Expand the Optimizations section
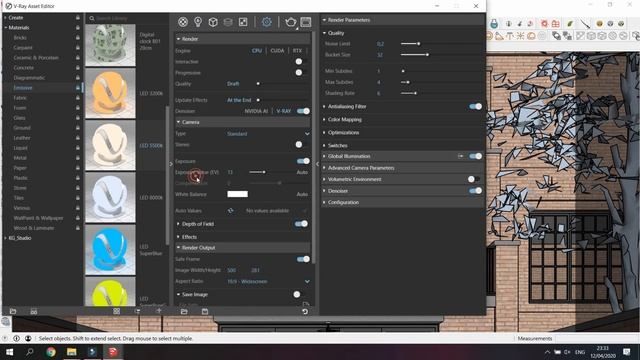 [324, 133]
